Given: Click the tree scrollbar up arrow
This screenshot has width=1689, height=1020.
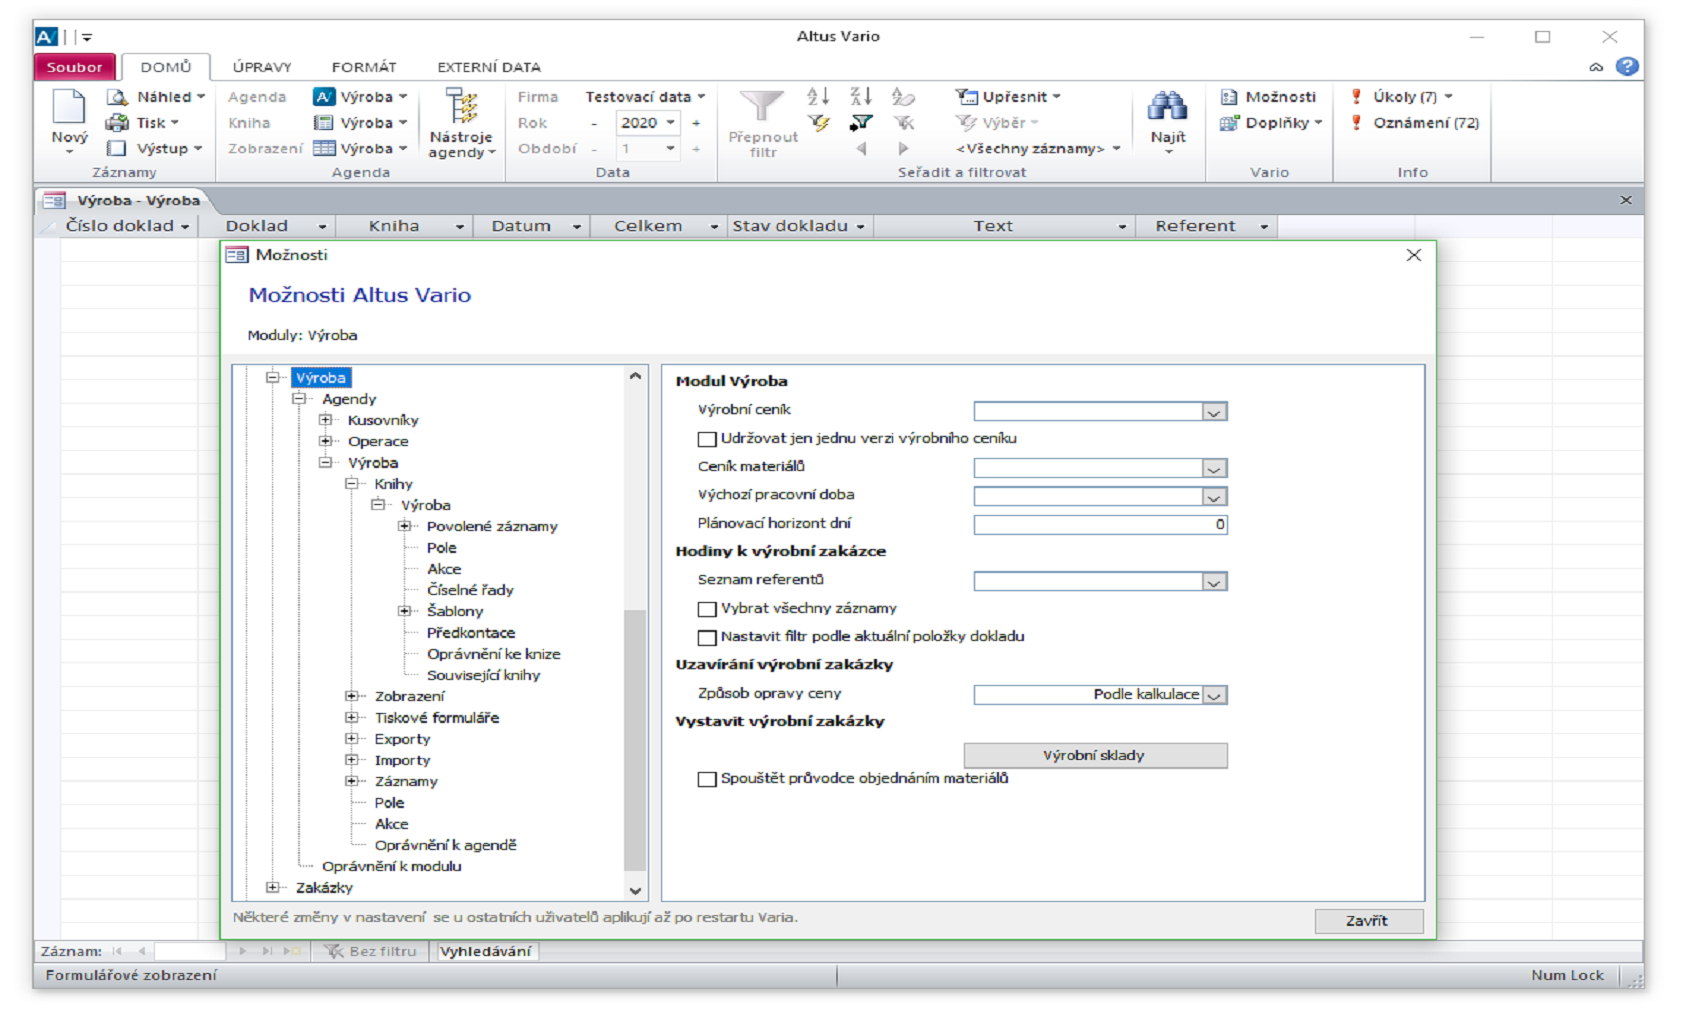Looking at the screenshot, I should point(635,376).
